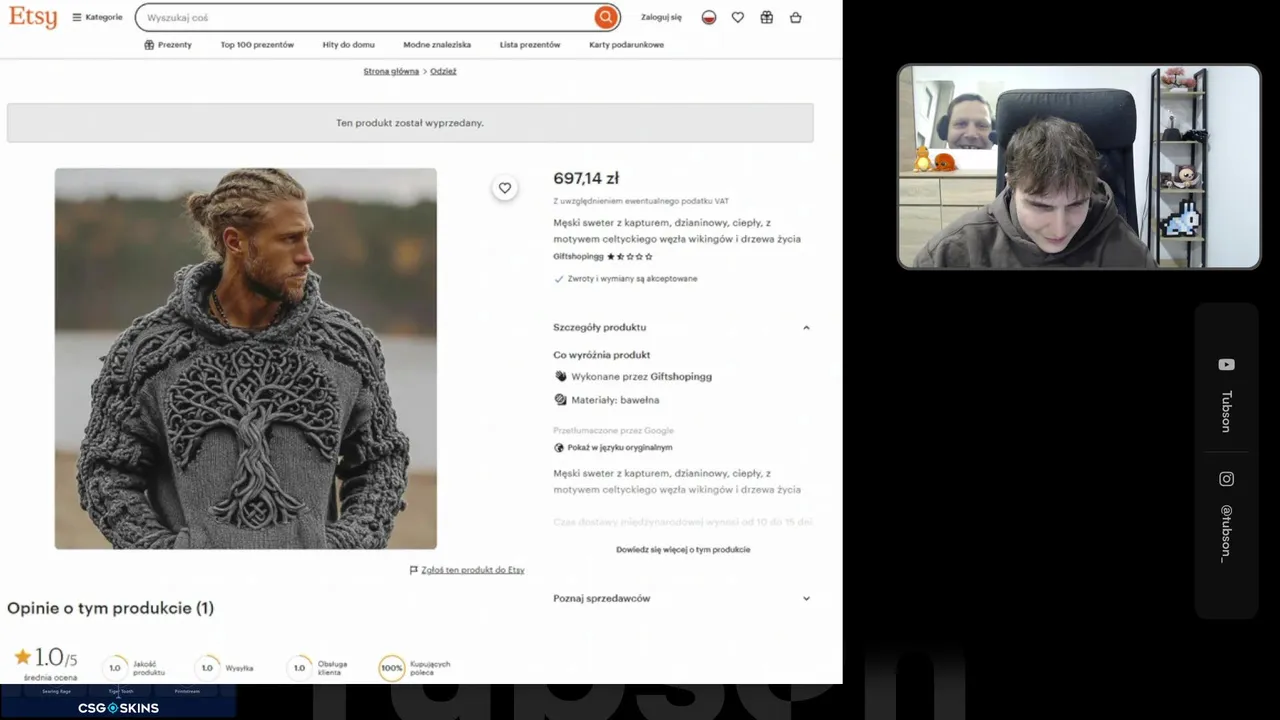1280x720 pixels.
Task: Click the globe icon beside 'Pokaż w języku oryginalnym'
Action: tap(559, 448)
